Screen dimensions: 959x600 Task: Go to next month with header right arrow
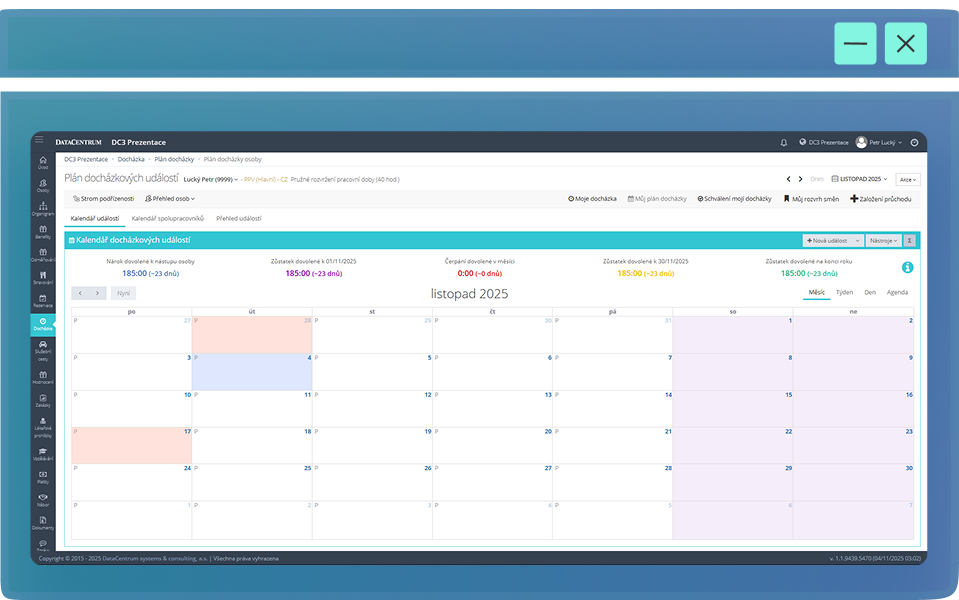(x=800, y=179)
